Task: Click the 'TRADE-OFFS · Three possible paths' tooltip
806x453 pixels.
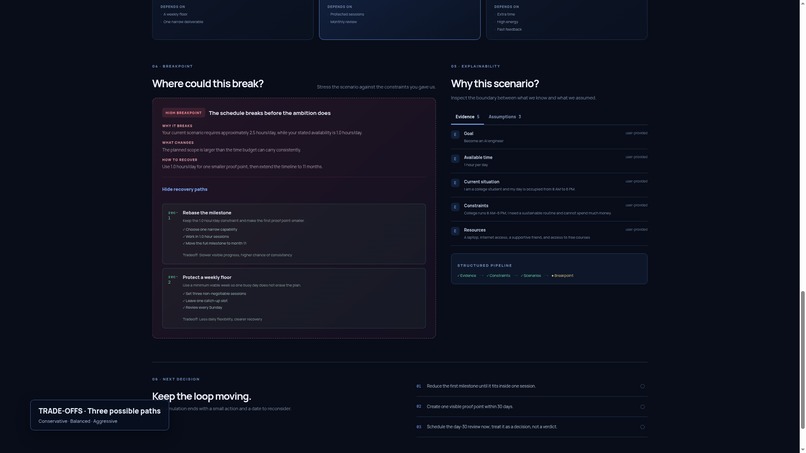Action: coord(99,415)
